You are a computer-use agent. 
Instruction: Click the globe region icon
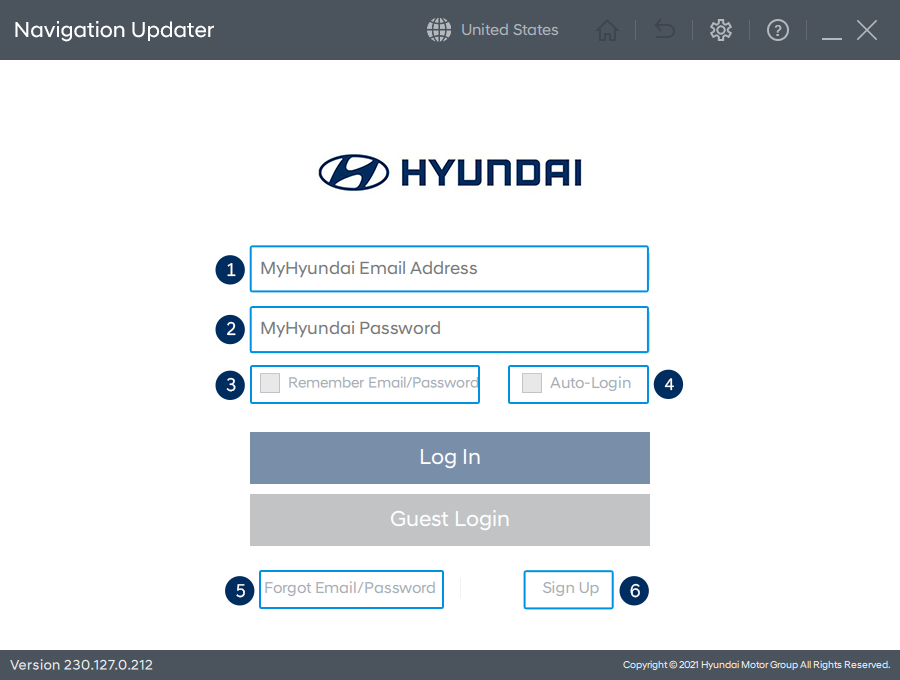click(x=439, y=30)
